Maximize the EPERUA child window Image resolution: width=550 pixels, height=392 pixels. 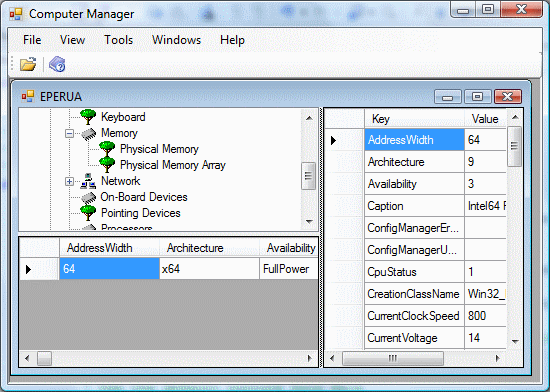(x=477, y=96)
